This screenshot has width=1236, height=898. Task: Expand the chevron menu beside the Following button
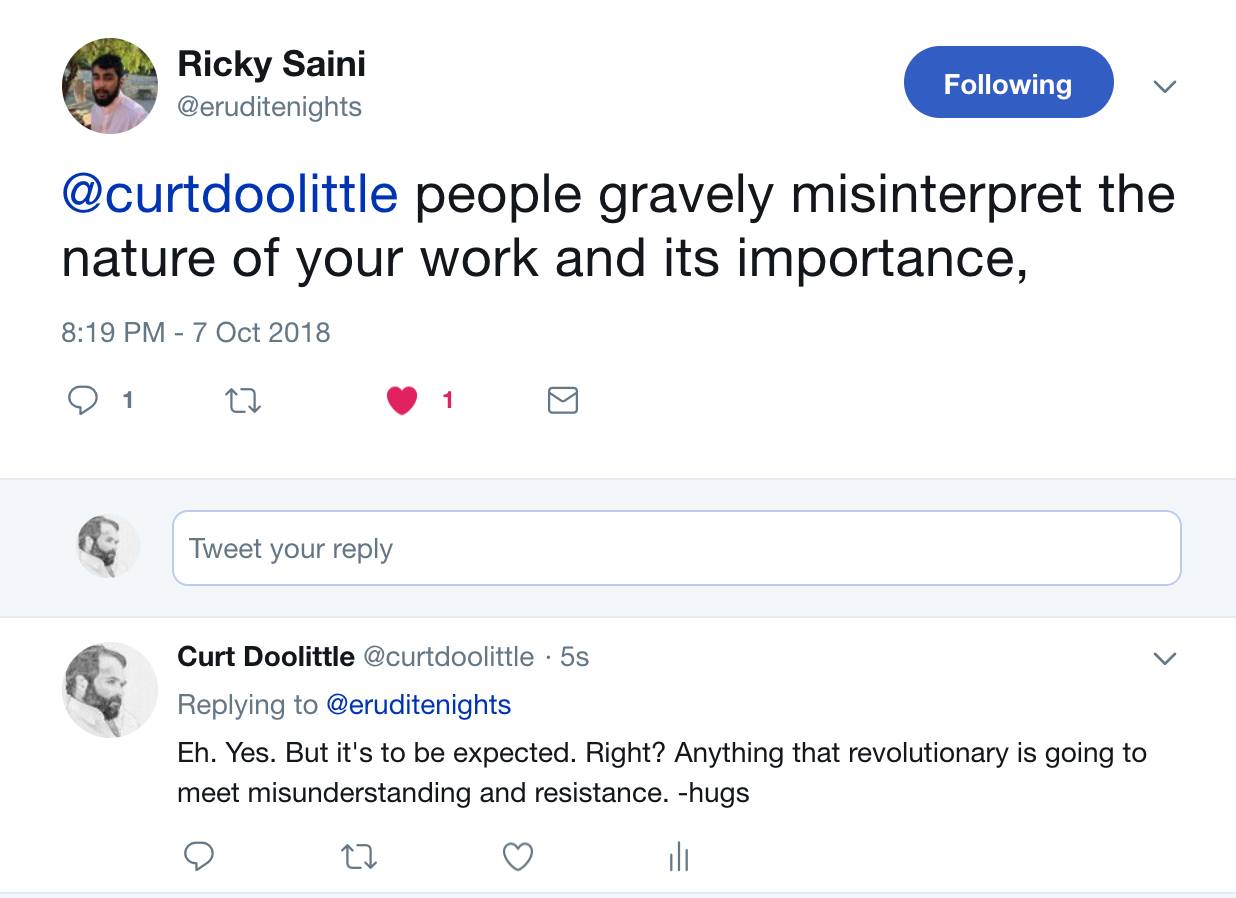(1164, 86)
